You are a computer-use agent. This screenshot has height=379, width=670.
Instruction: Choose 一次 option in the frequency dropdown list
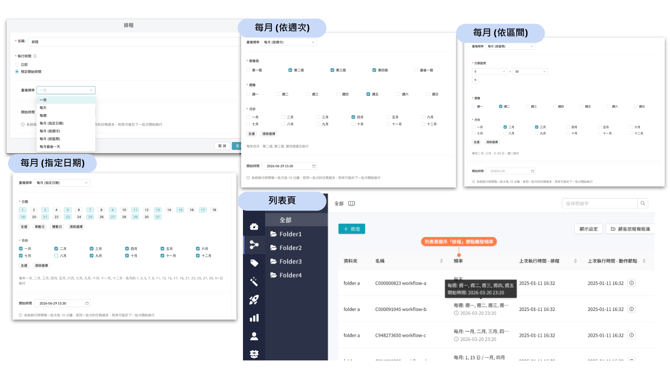point(66,100)
